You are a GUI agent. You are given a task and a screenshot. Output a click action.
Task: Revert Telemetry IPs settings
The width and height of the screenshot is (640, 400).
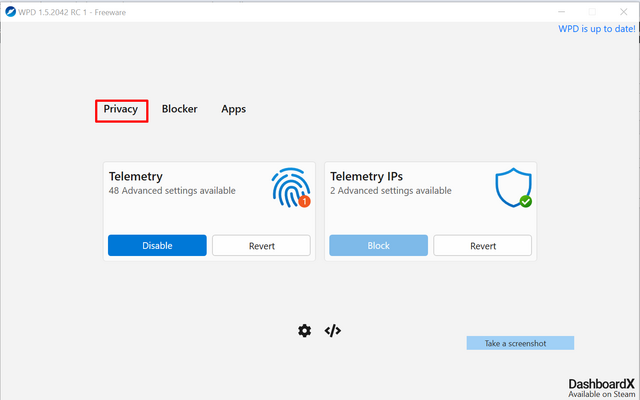point(482,245)
